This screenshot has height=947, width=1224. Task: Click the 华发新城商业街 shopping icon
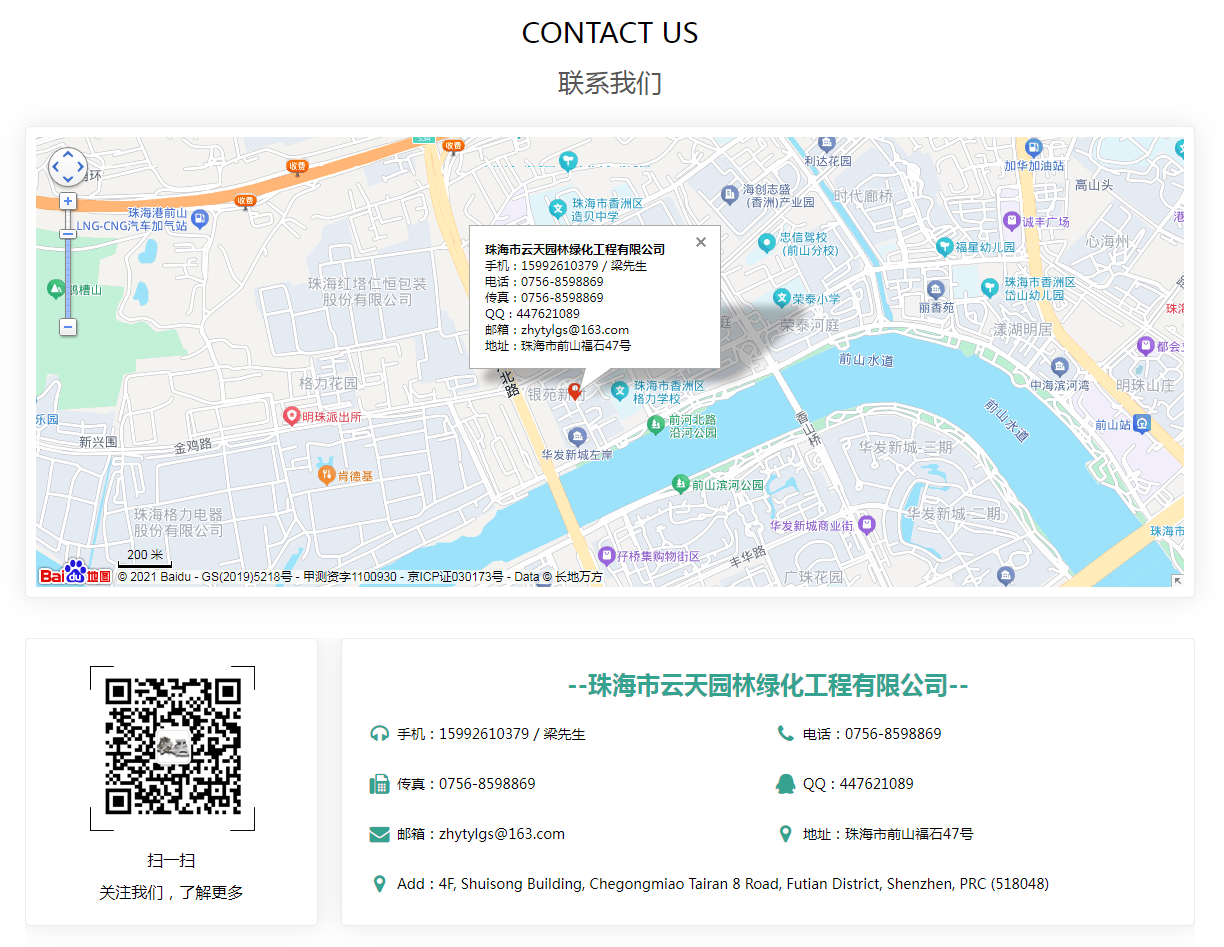click(867, 524)
